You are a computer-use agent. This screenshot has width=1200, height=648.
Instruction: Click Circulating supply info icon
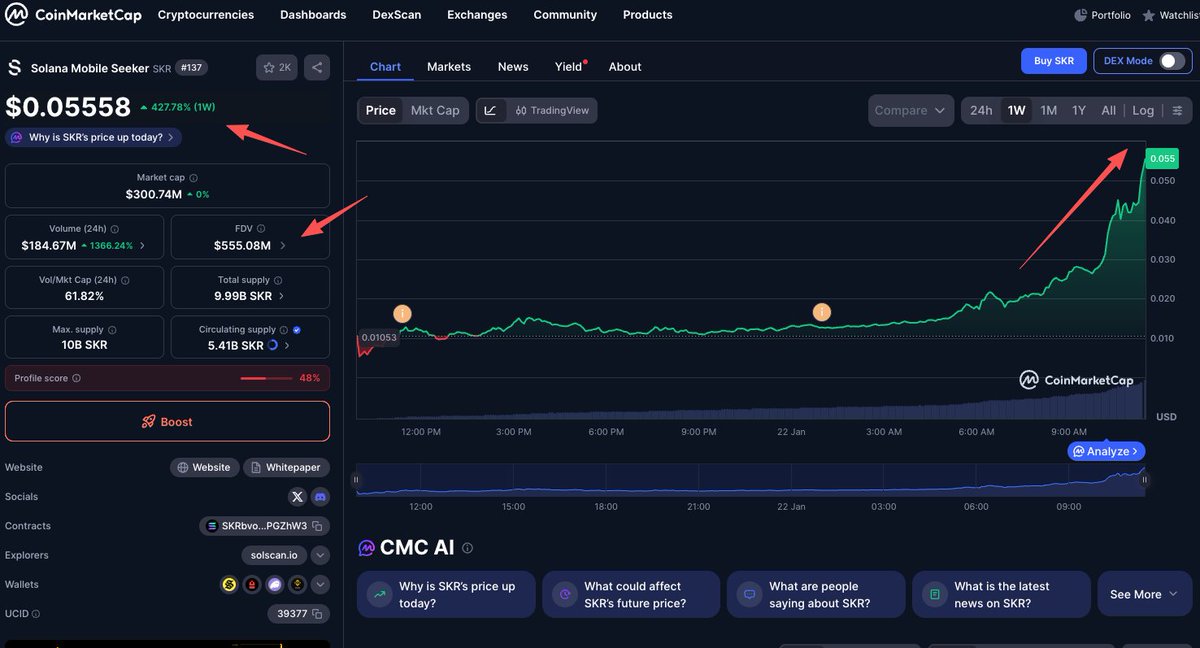click(284, 329)
